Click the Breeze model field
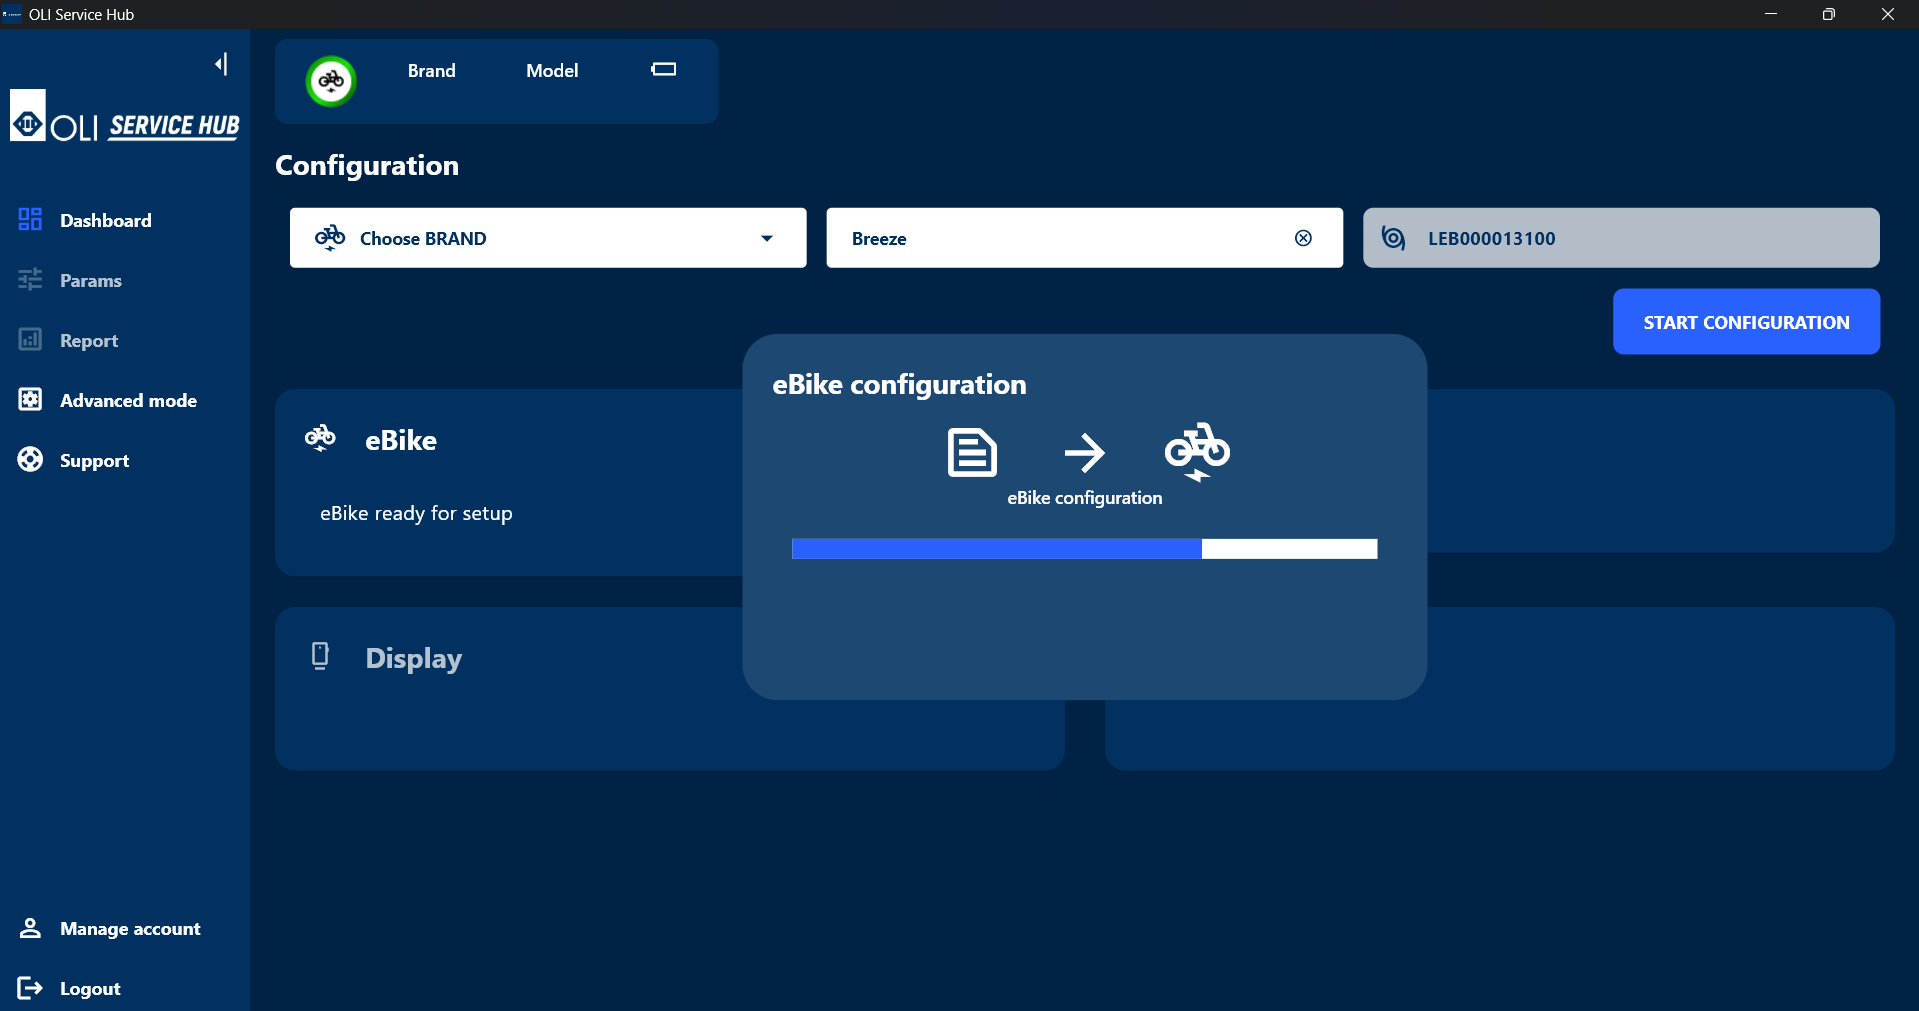Image resolution: width=1919 pixels, height=1011 pixels. click(1084, 238)
